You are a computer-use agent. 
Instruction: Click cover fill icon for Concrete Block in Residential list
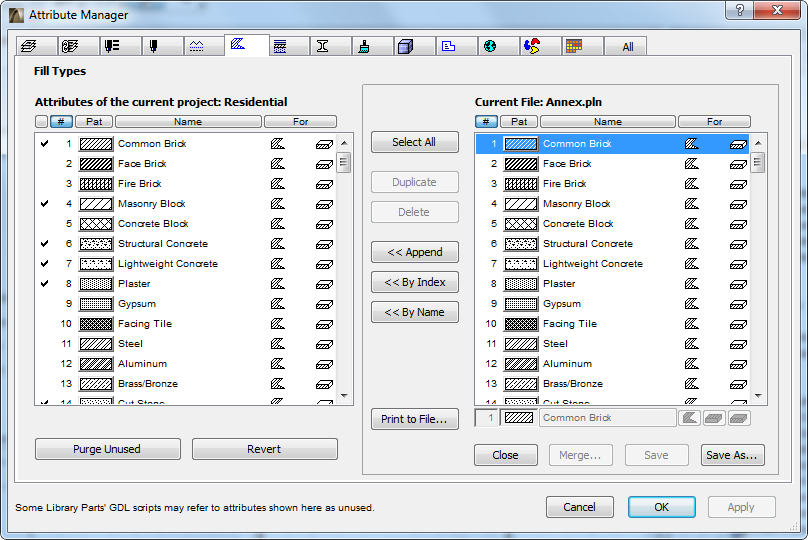[x=324, y=225]
